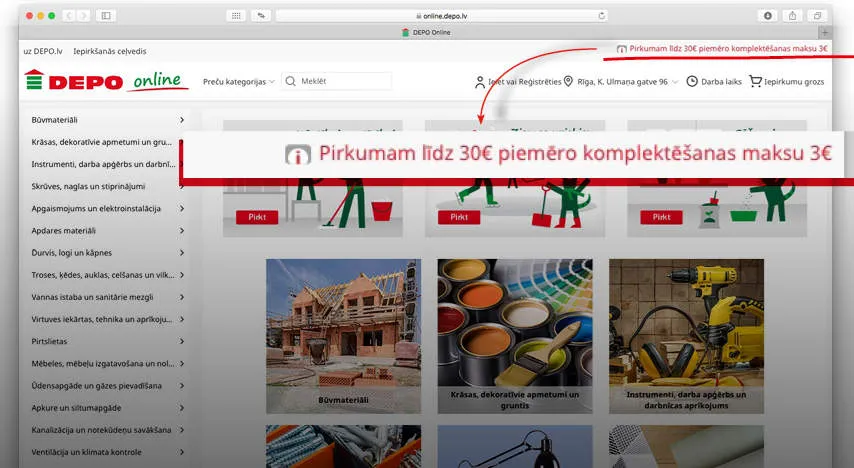854x468 pixels.
Task: Open the lamp image category tile
Action: [515, 446]
